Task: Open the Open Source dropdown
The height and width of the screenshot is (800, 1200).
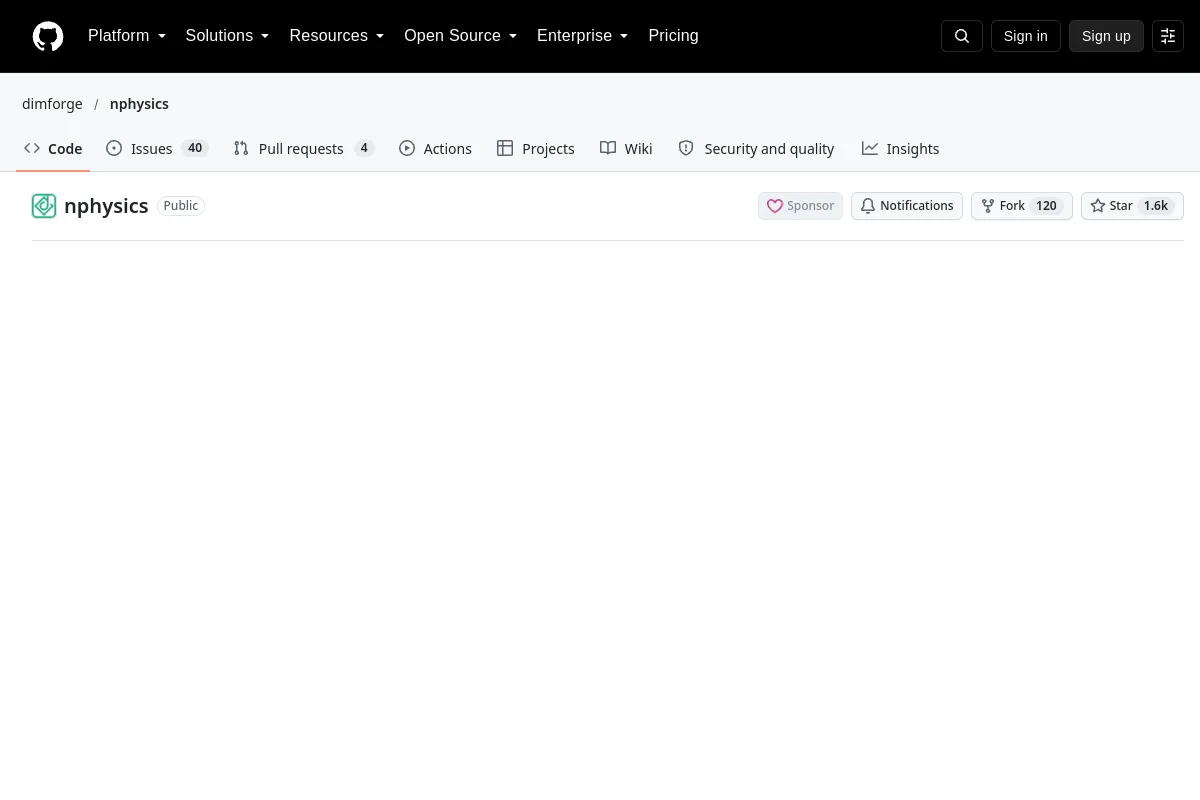Action: 461,36
